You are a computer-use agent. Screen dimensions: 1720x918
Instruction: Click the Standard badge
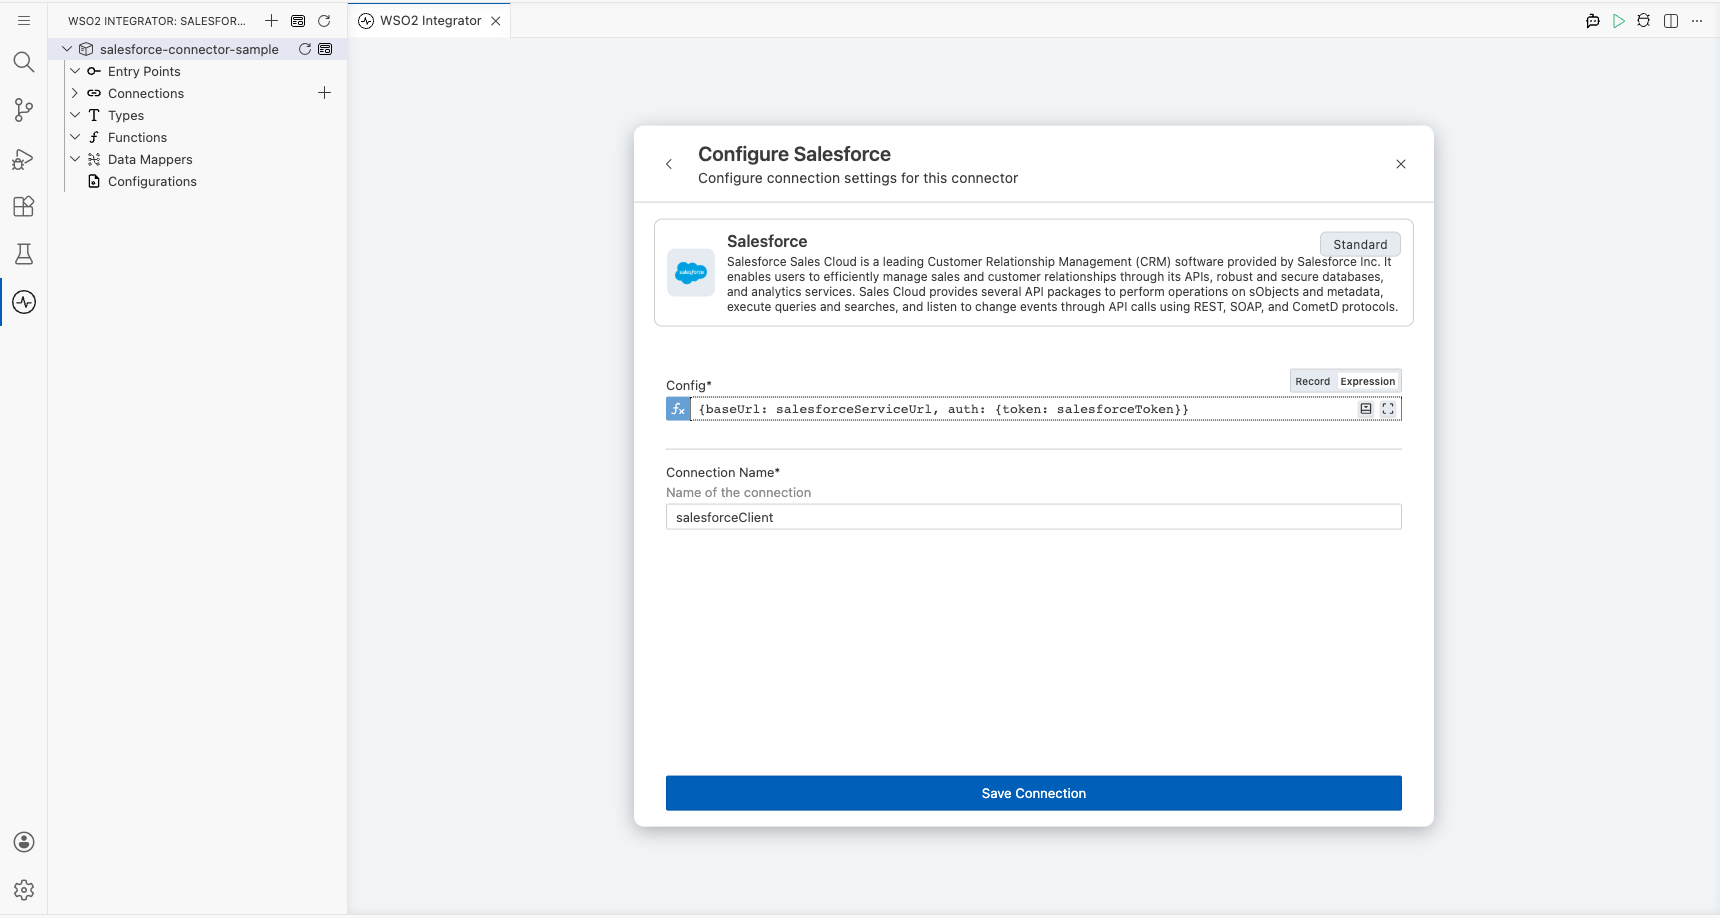pos(1360,244)
